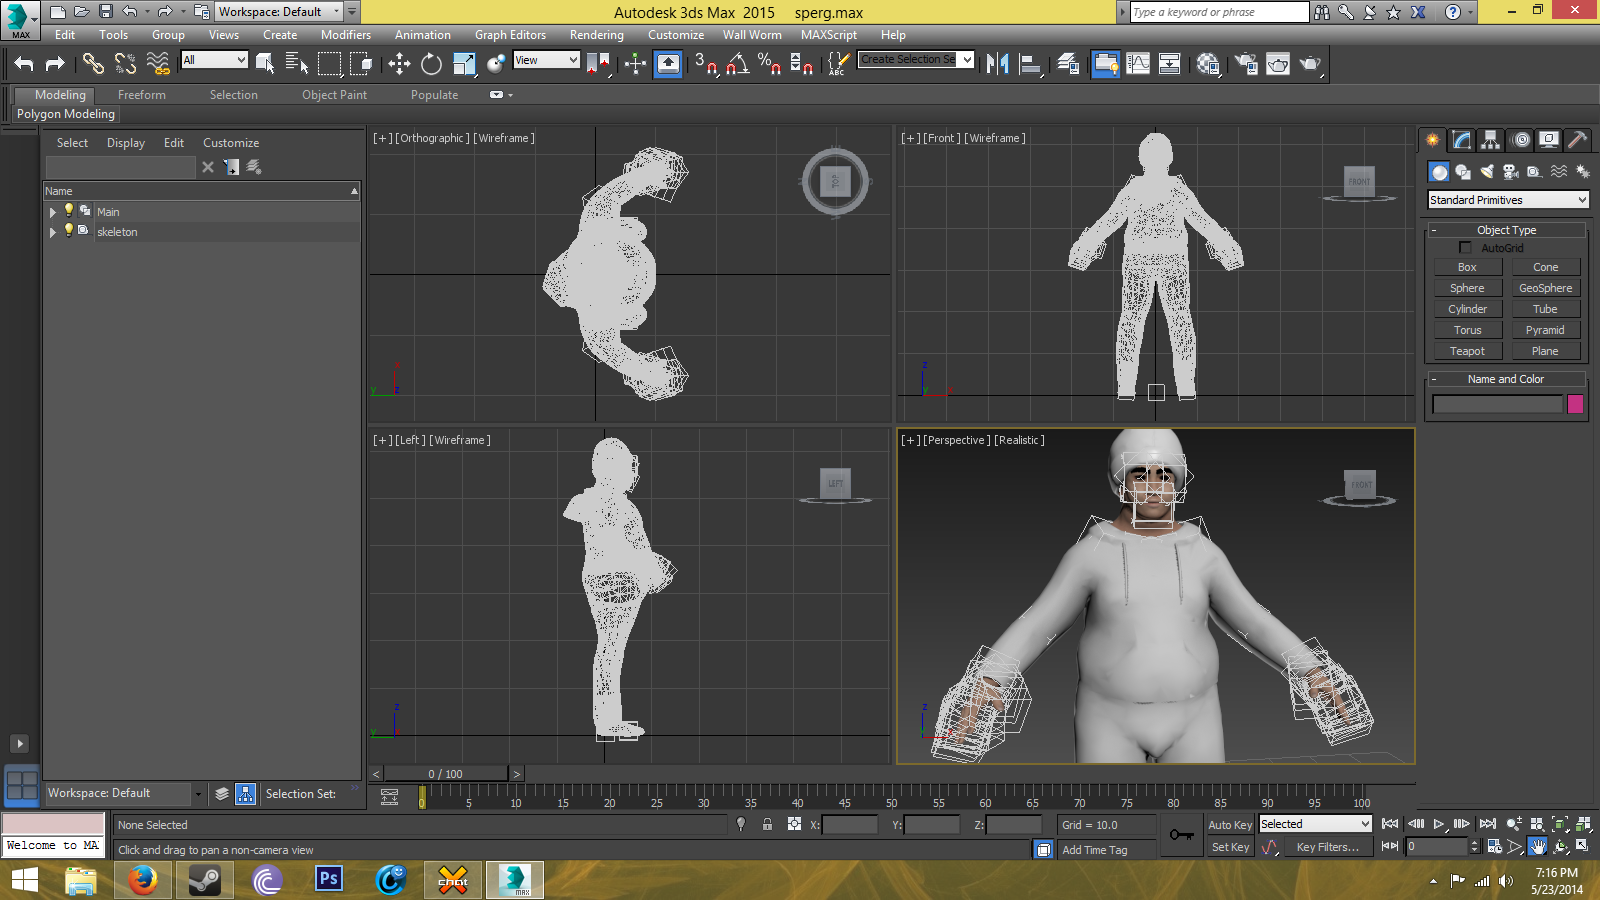Pick the magenta object color swatch
Viewport: 1600px width, 900px height.
click(1576, 404)
